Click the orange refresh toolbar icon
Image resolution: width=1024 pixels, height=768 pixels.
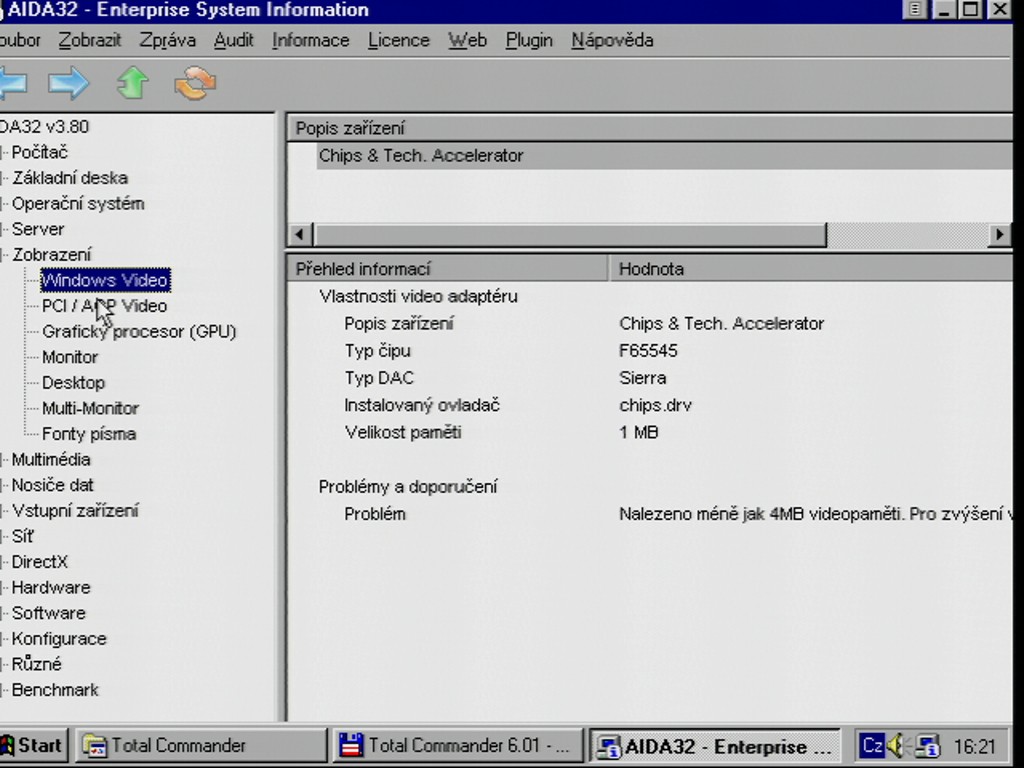(x=195, y=84)
